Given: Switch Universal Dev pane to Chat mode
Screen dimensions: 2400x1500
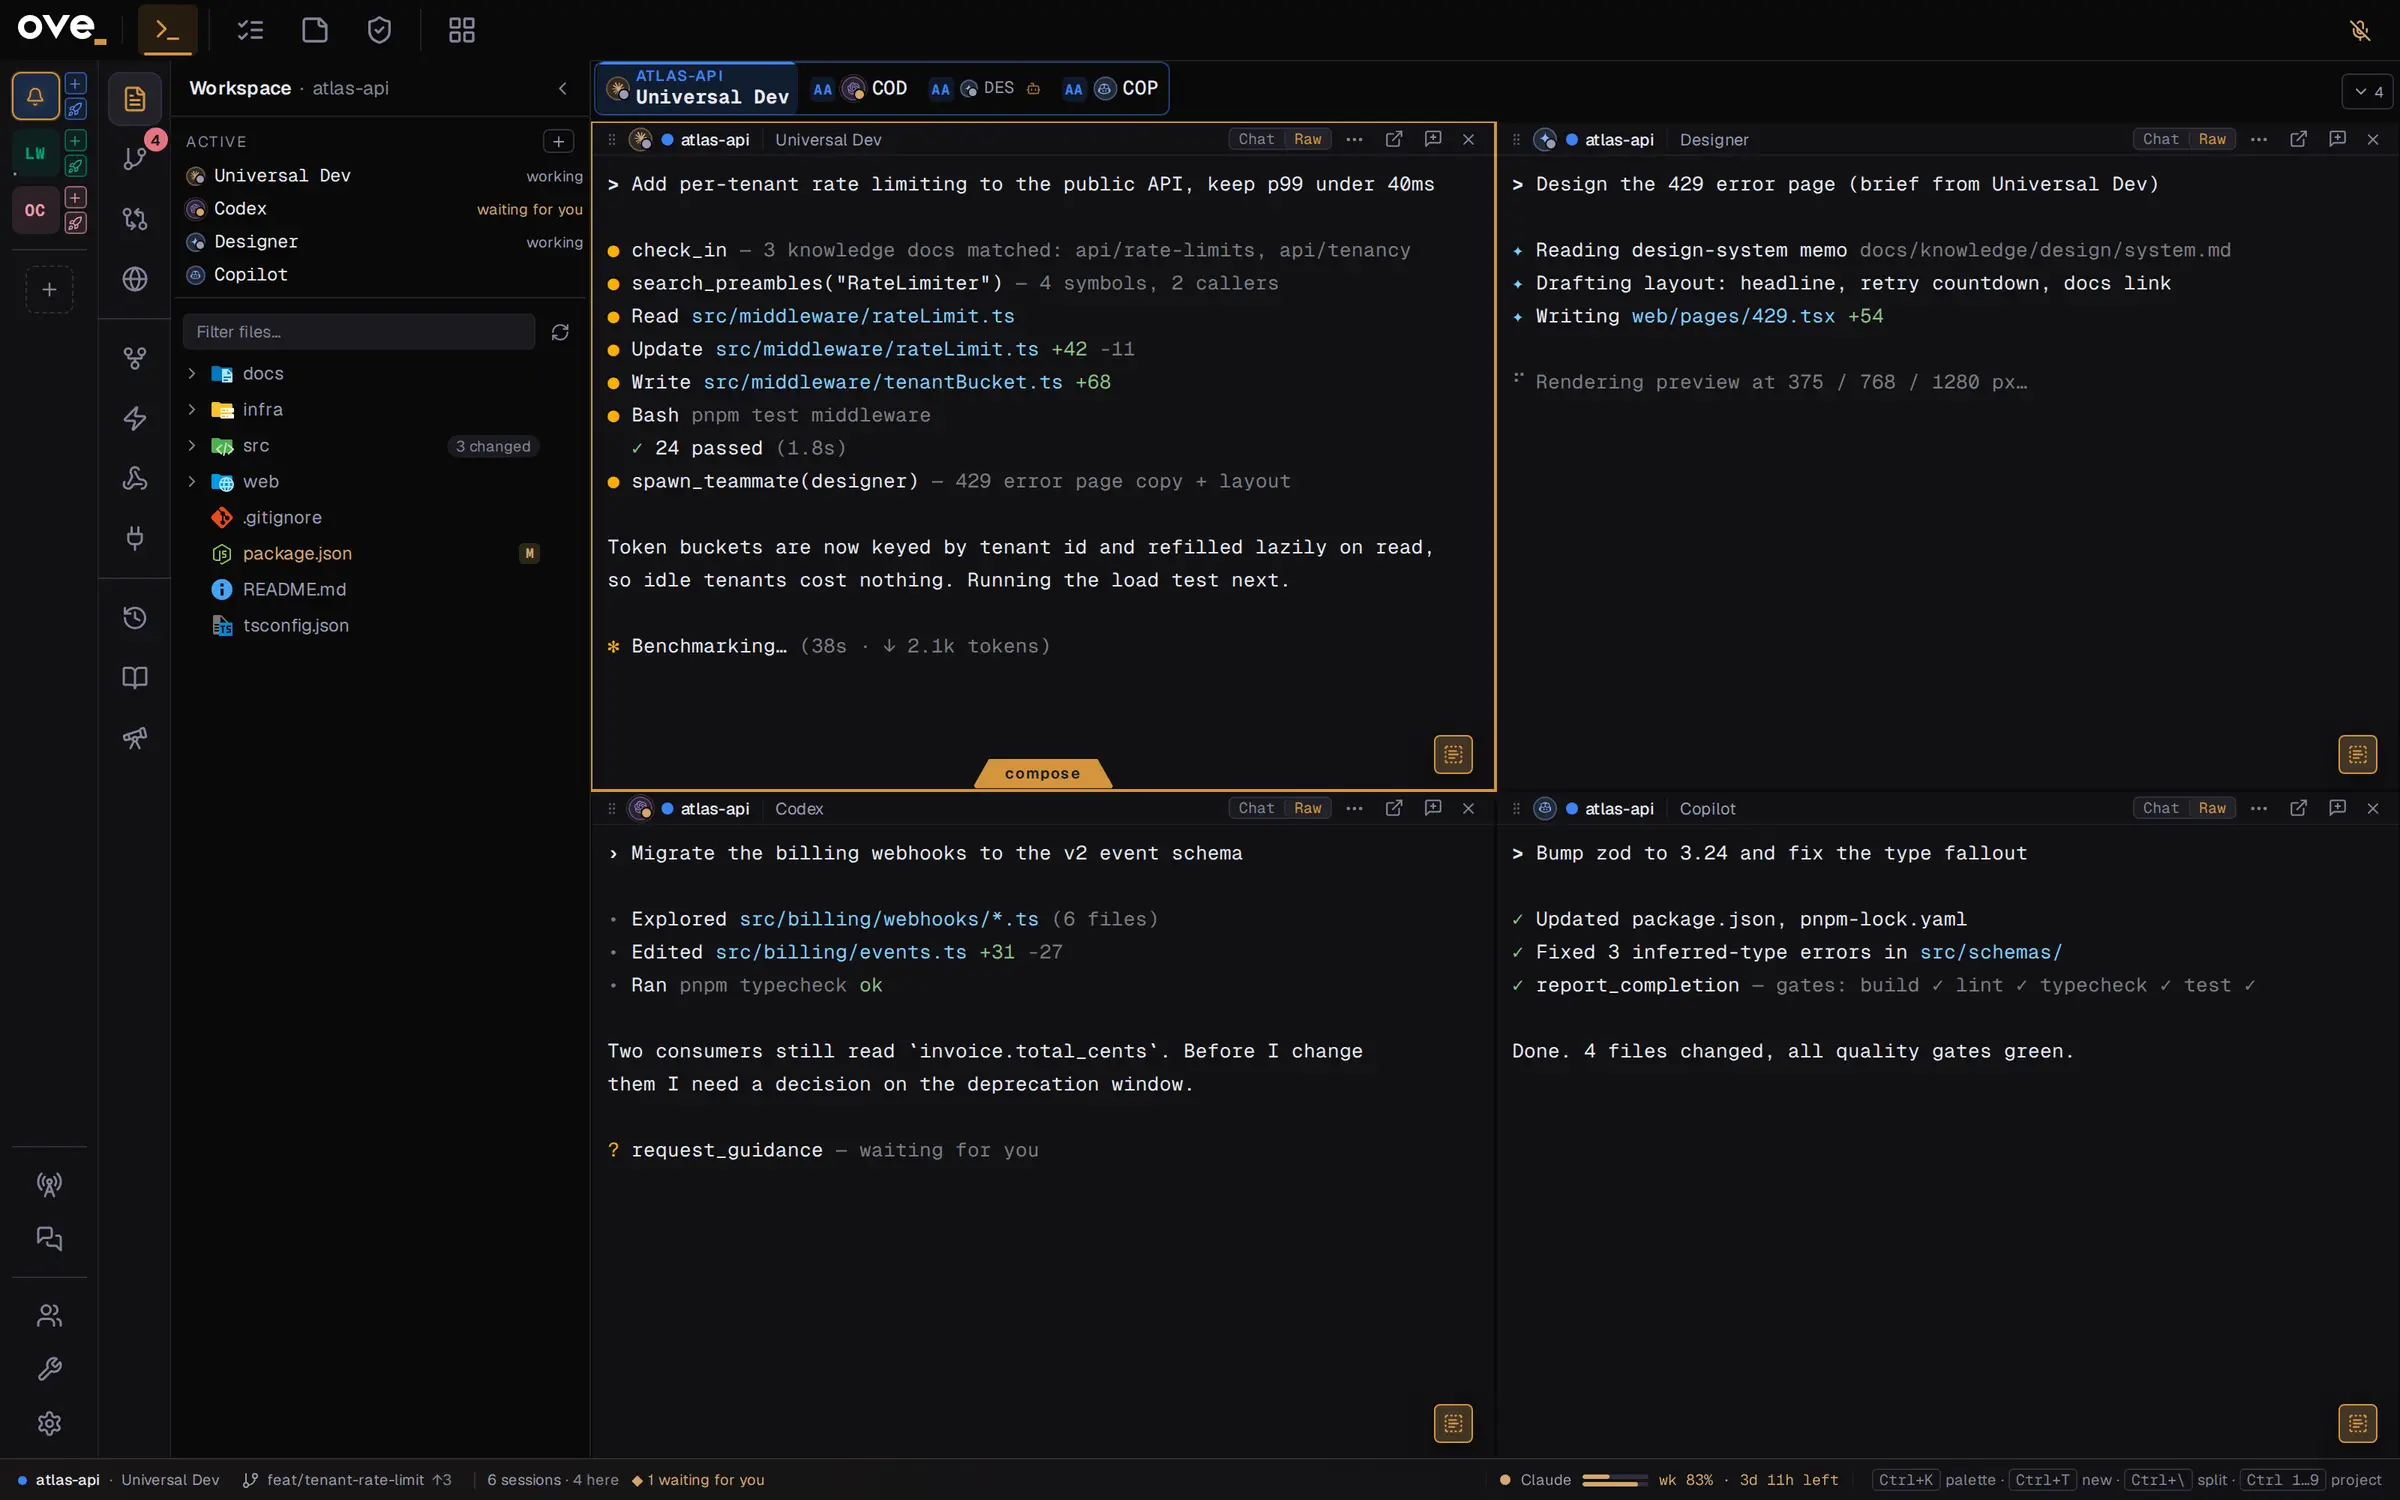Looking at the screenshot, I should (x=1256, y=139).
